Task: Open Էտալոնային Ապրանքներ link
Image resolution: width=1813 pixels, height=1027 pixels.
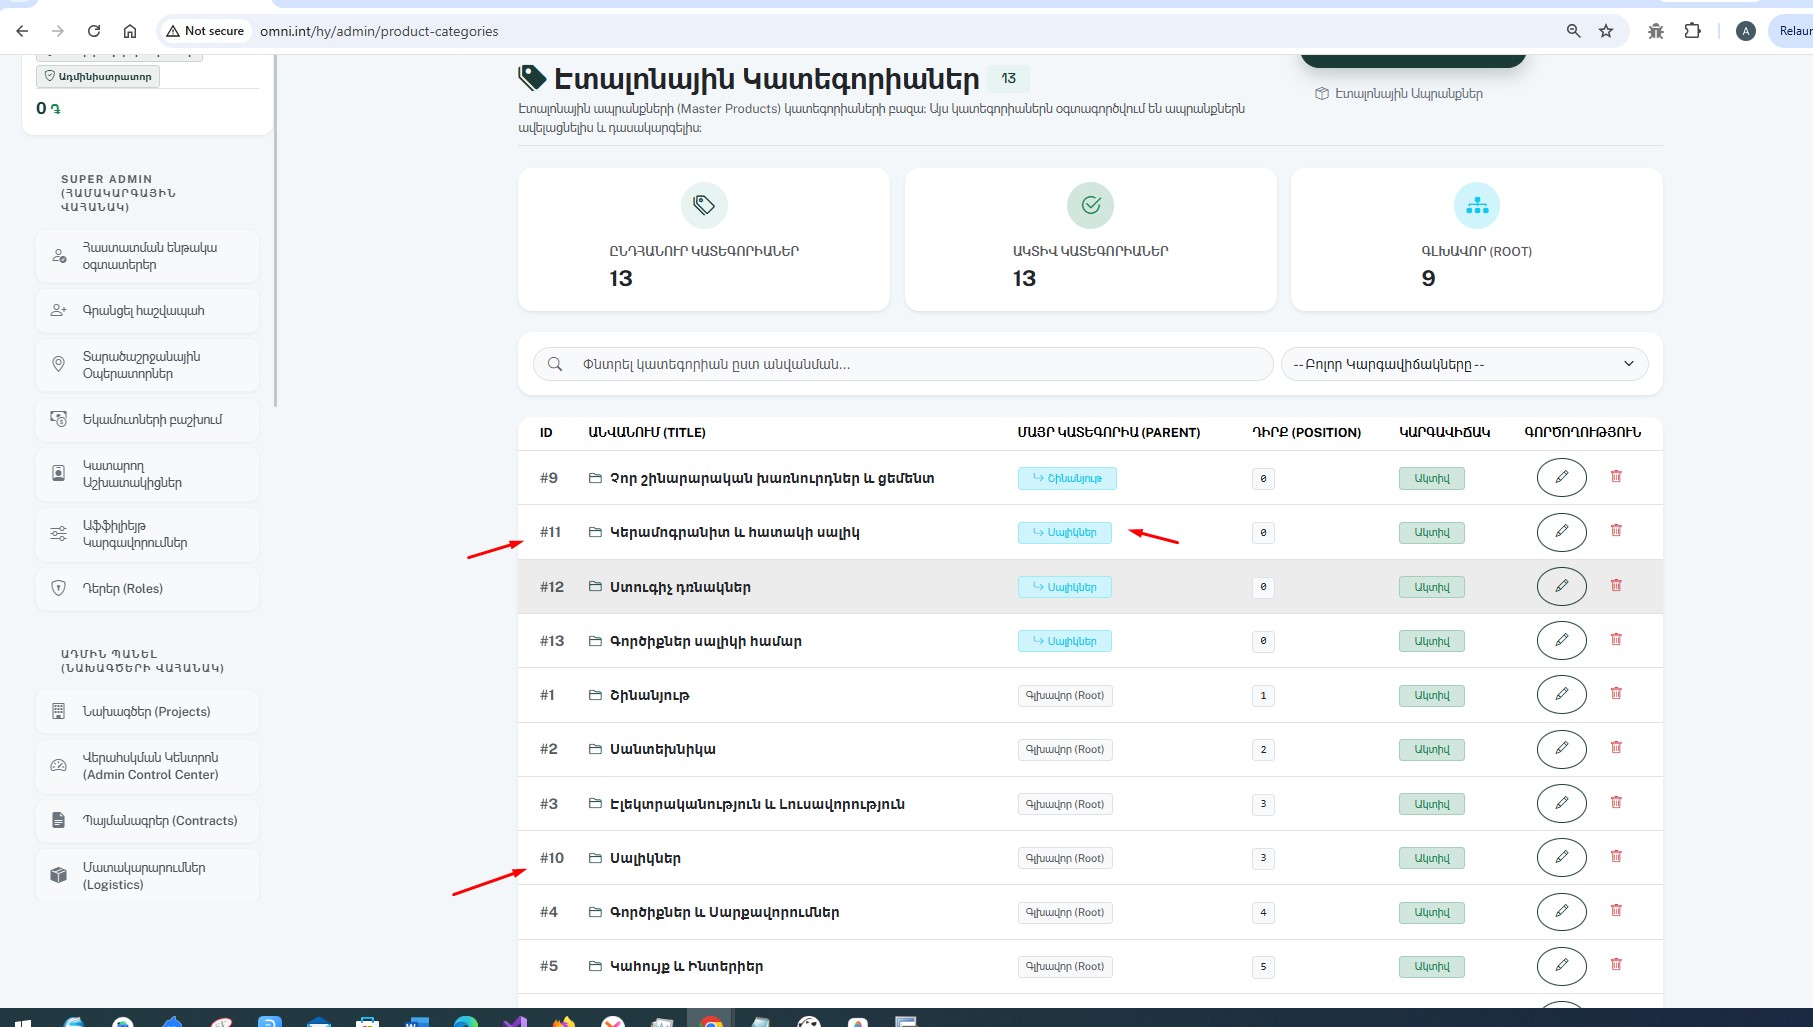Action: [x=1399, y=93]
